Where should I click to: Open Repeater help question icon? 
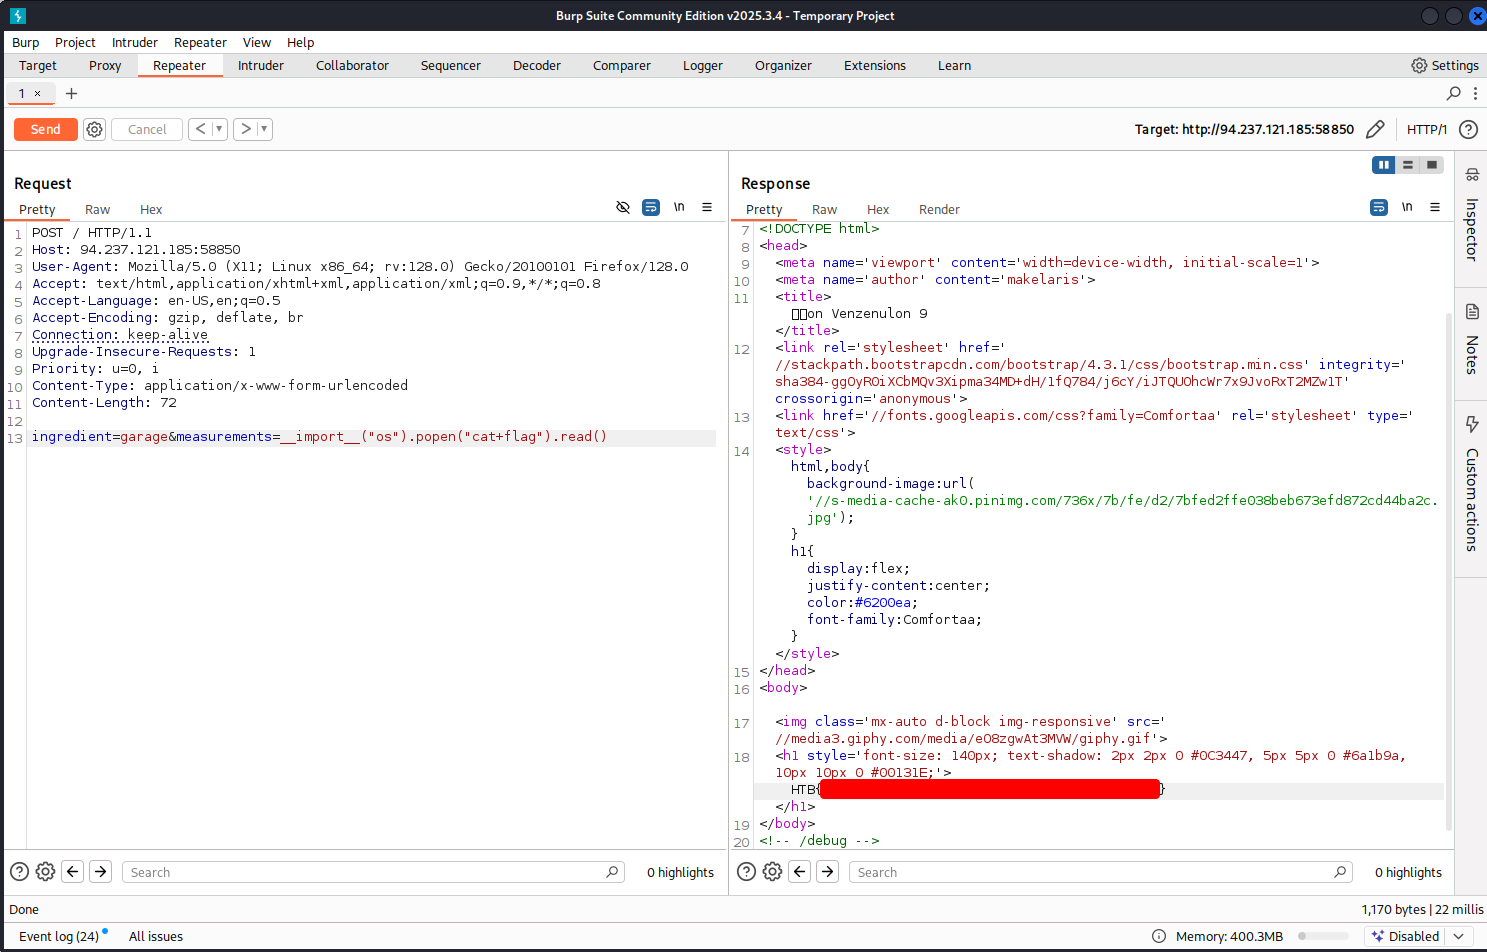click(1468, 129)
